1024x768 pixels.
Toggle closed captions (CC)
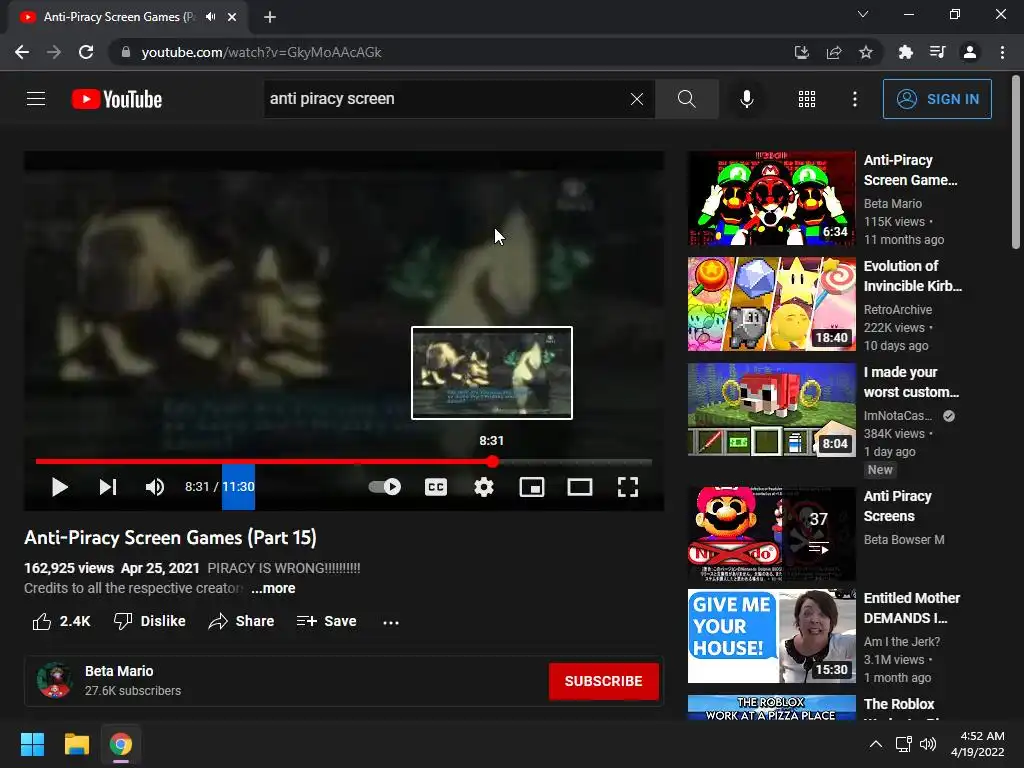[436, 487]
